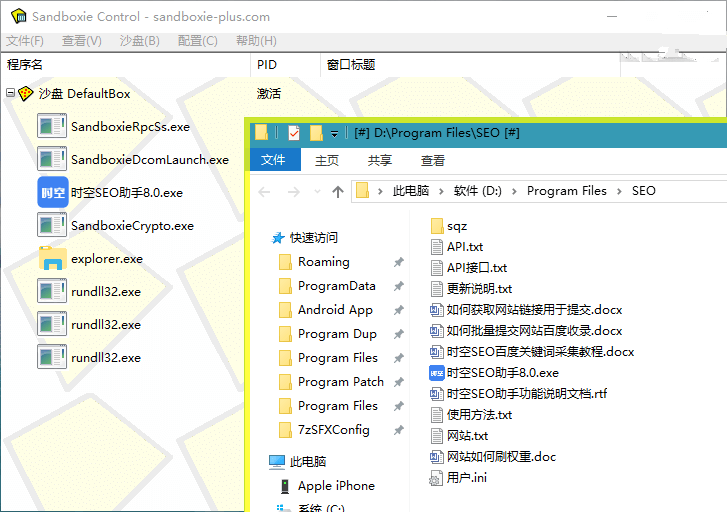Select Android App in quick access
Viewport: 727px width, 512px height.
pyautogui.click(x=335, y=310)
